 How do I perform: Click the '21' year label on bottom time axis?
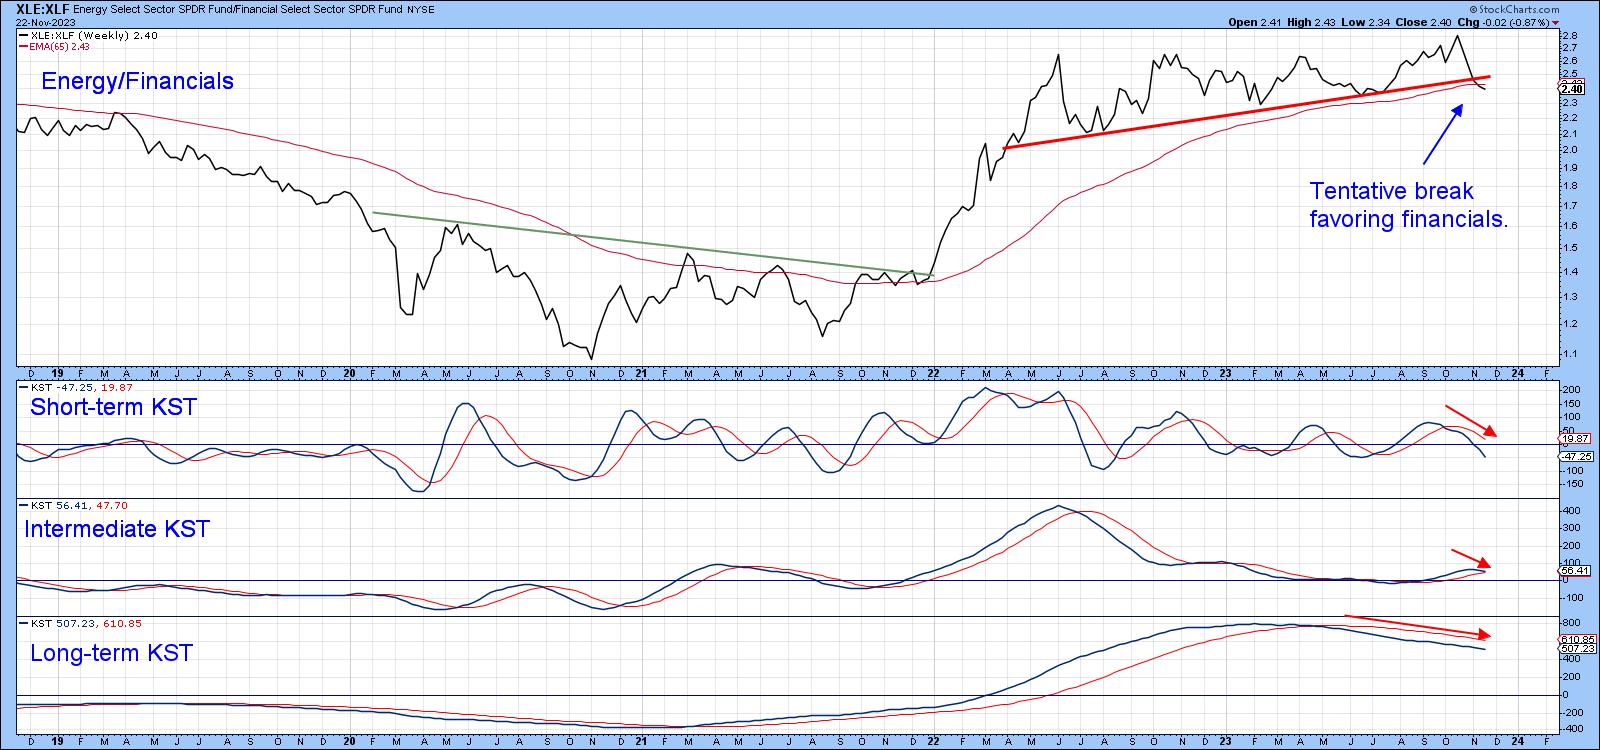coord(640,742)
